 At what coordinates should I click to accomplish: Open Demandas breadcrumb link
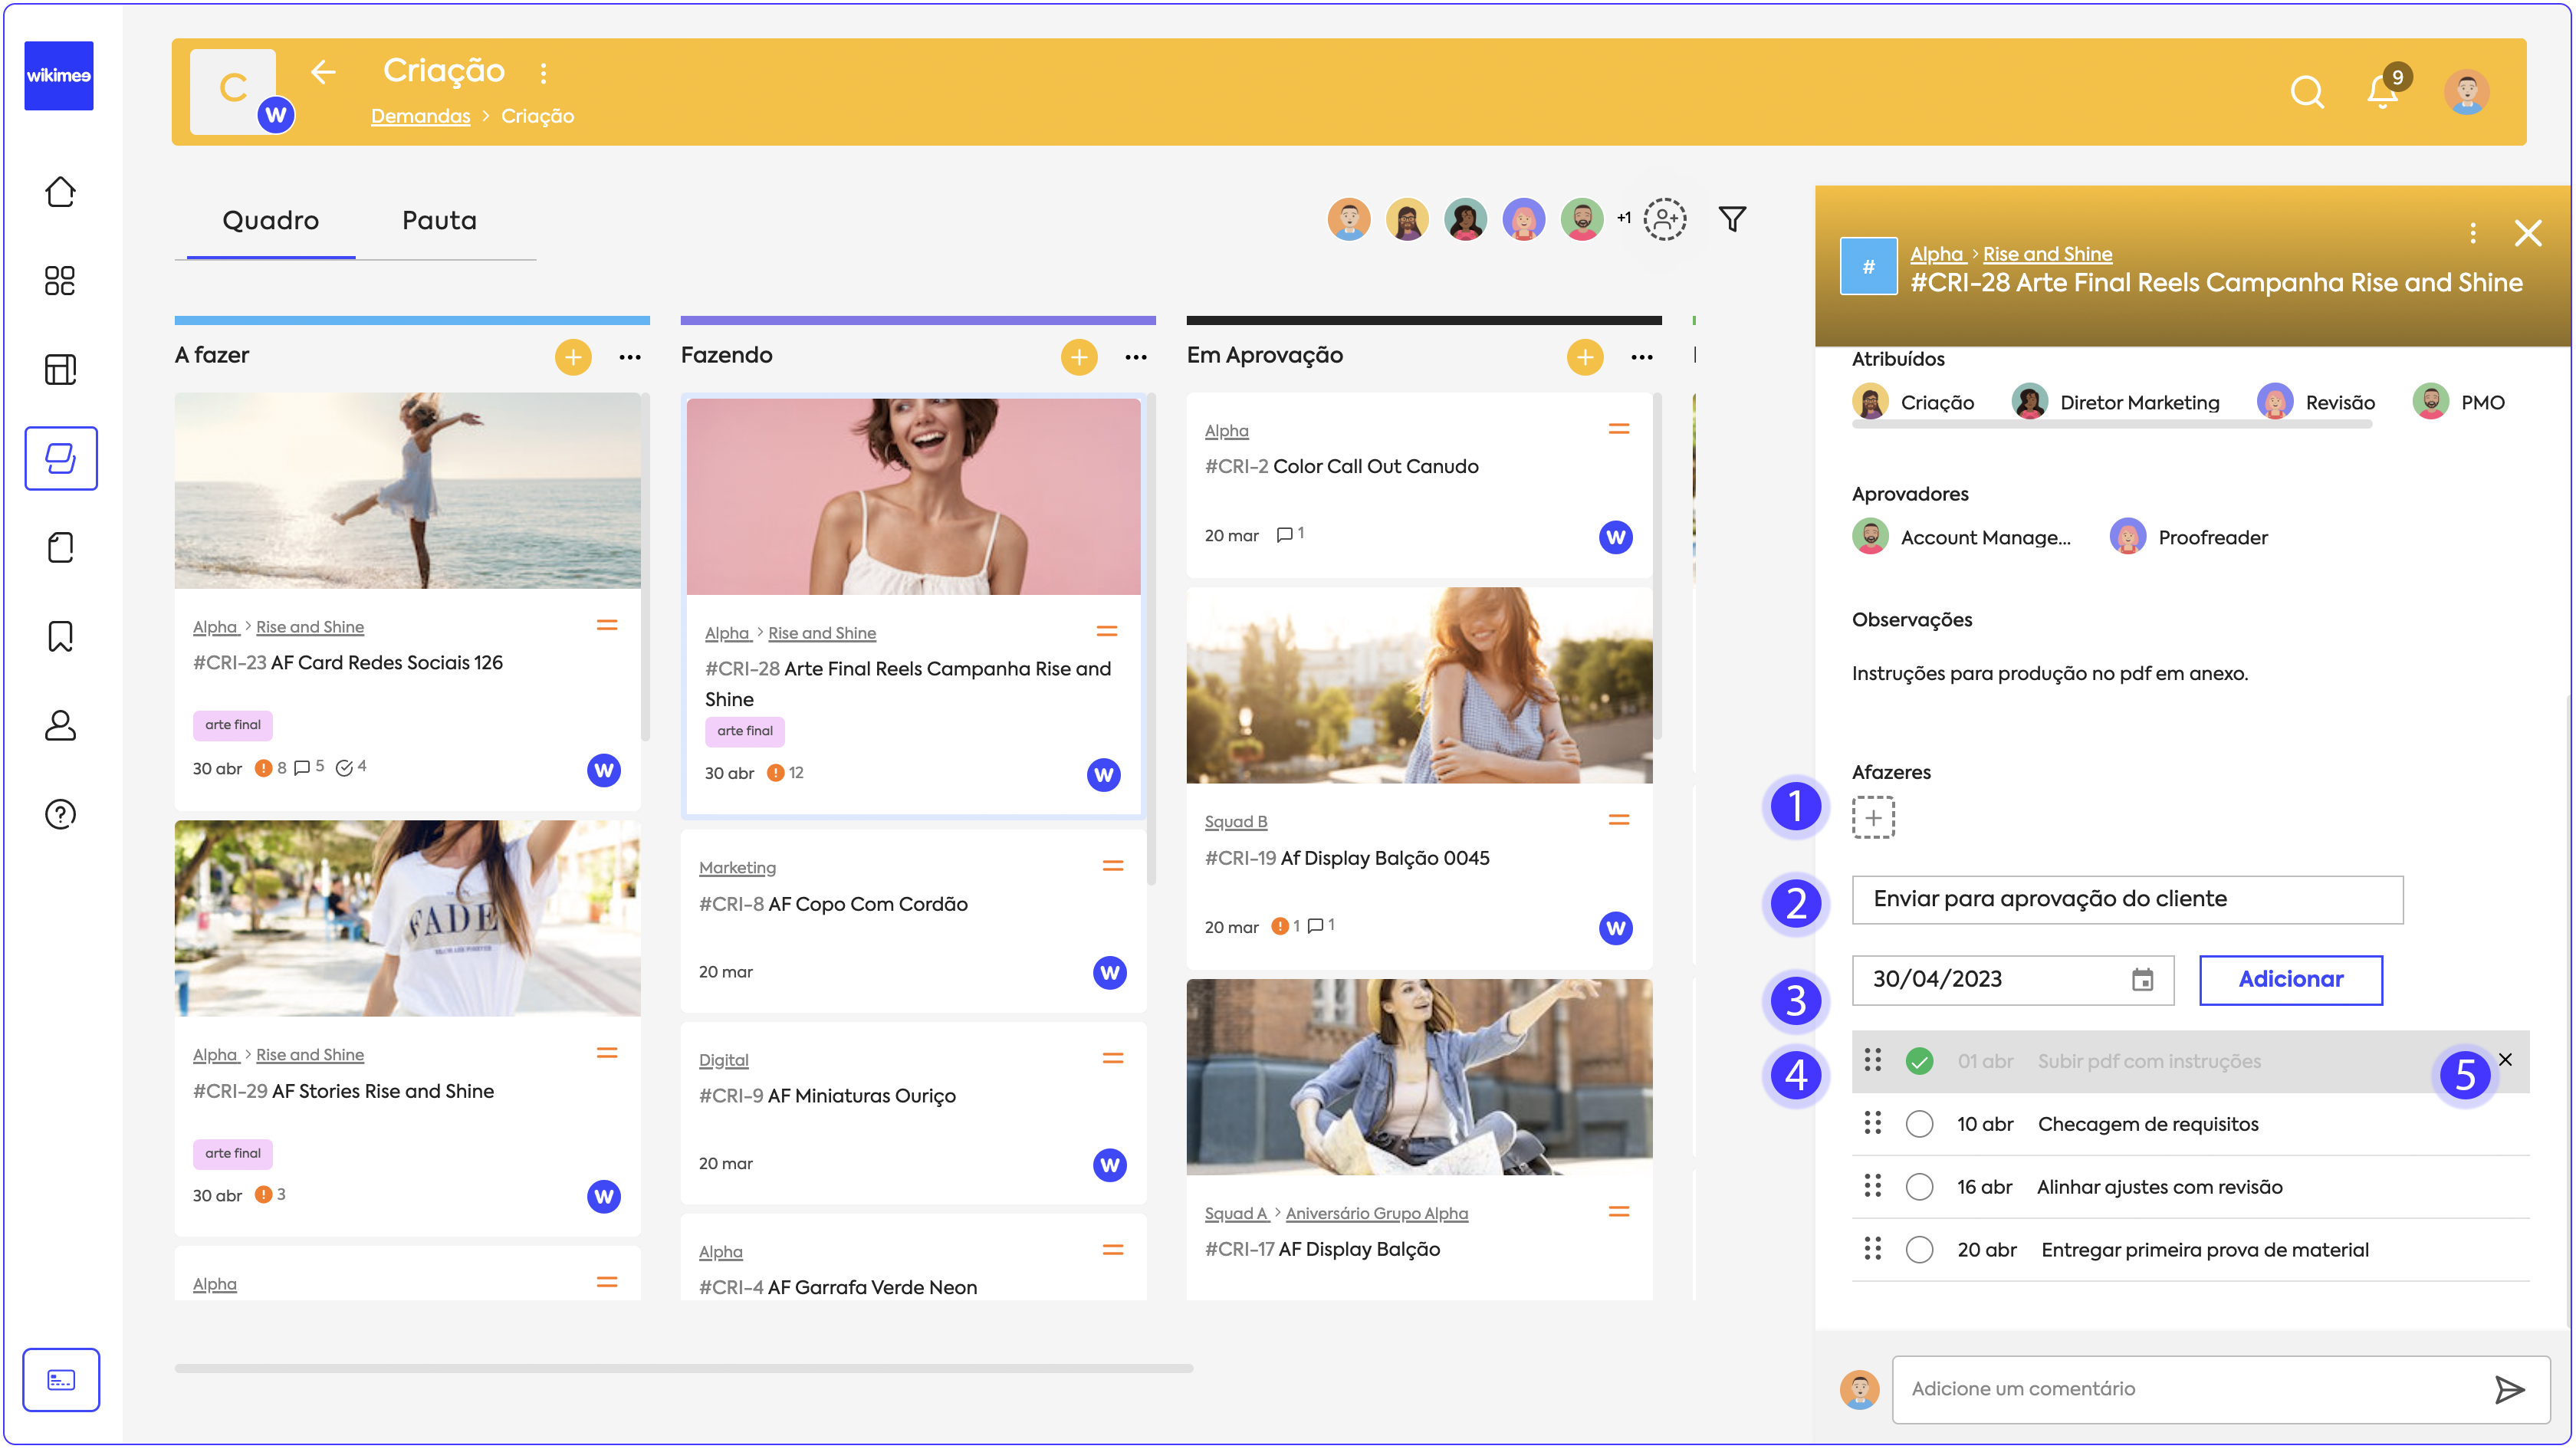point(420,116)
